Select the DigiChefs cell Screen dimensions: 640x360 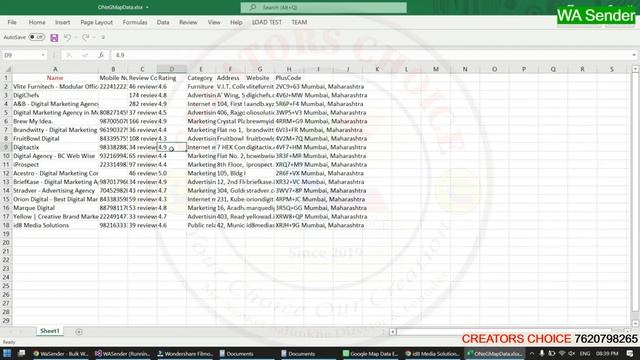[x=55, y=95]
